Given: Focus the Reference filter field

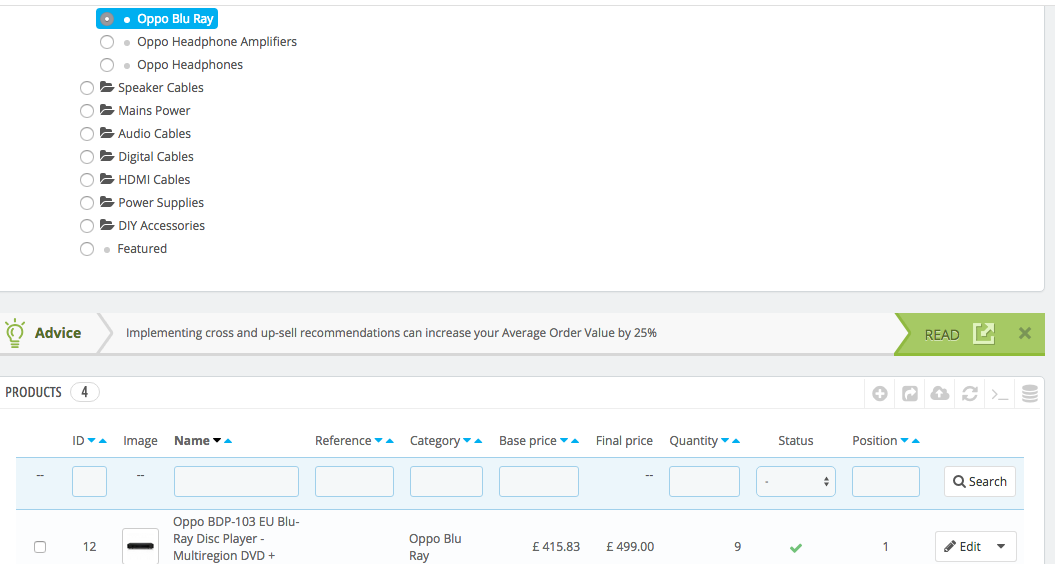Looking at the screenshot, I should [354, 481].
